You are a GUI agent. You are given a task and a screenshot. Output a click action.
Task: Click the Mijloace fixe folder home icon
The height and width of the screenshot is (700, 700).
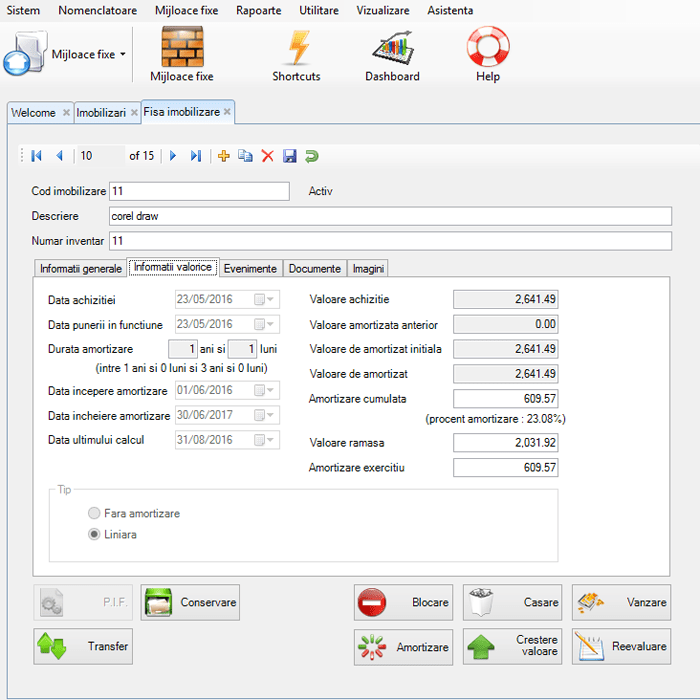coord(25,53)
